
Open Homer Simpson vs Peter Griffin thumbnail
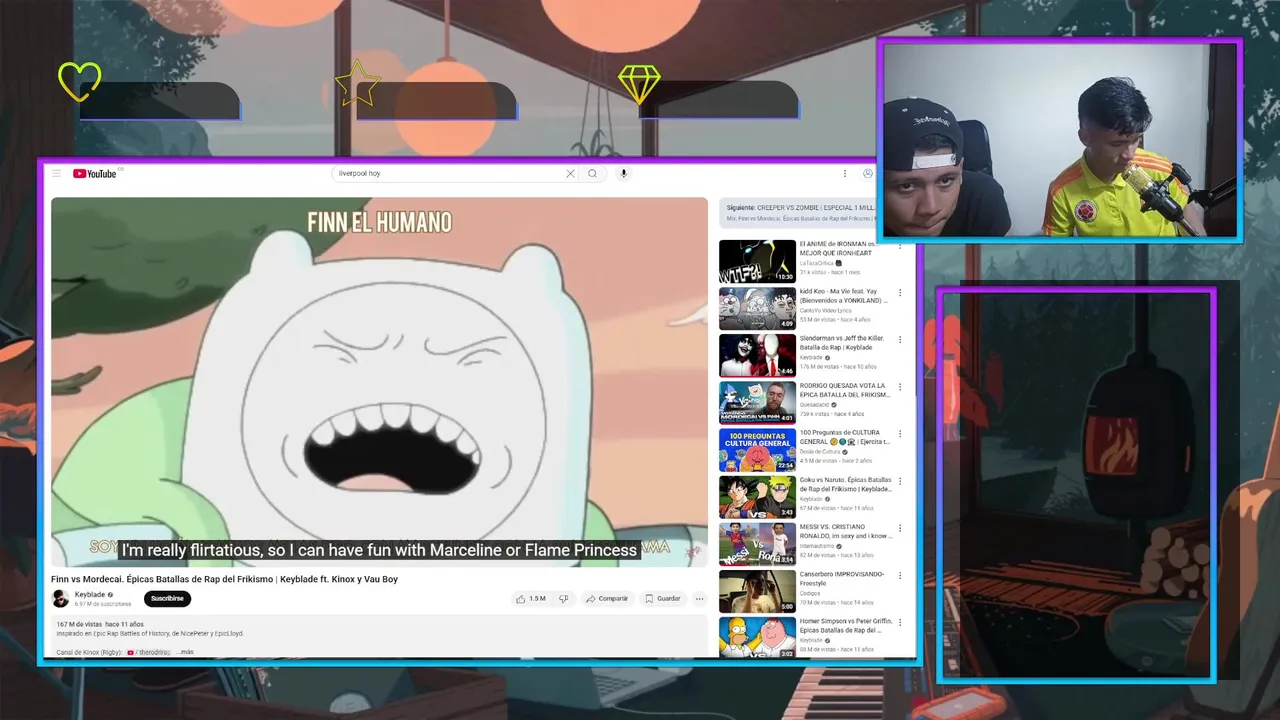click(x=757, y=636)
